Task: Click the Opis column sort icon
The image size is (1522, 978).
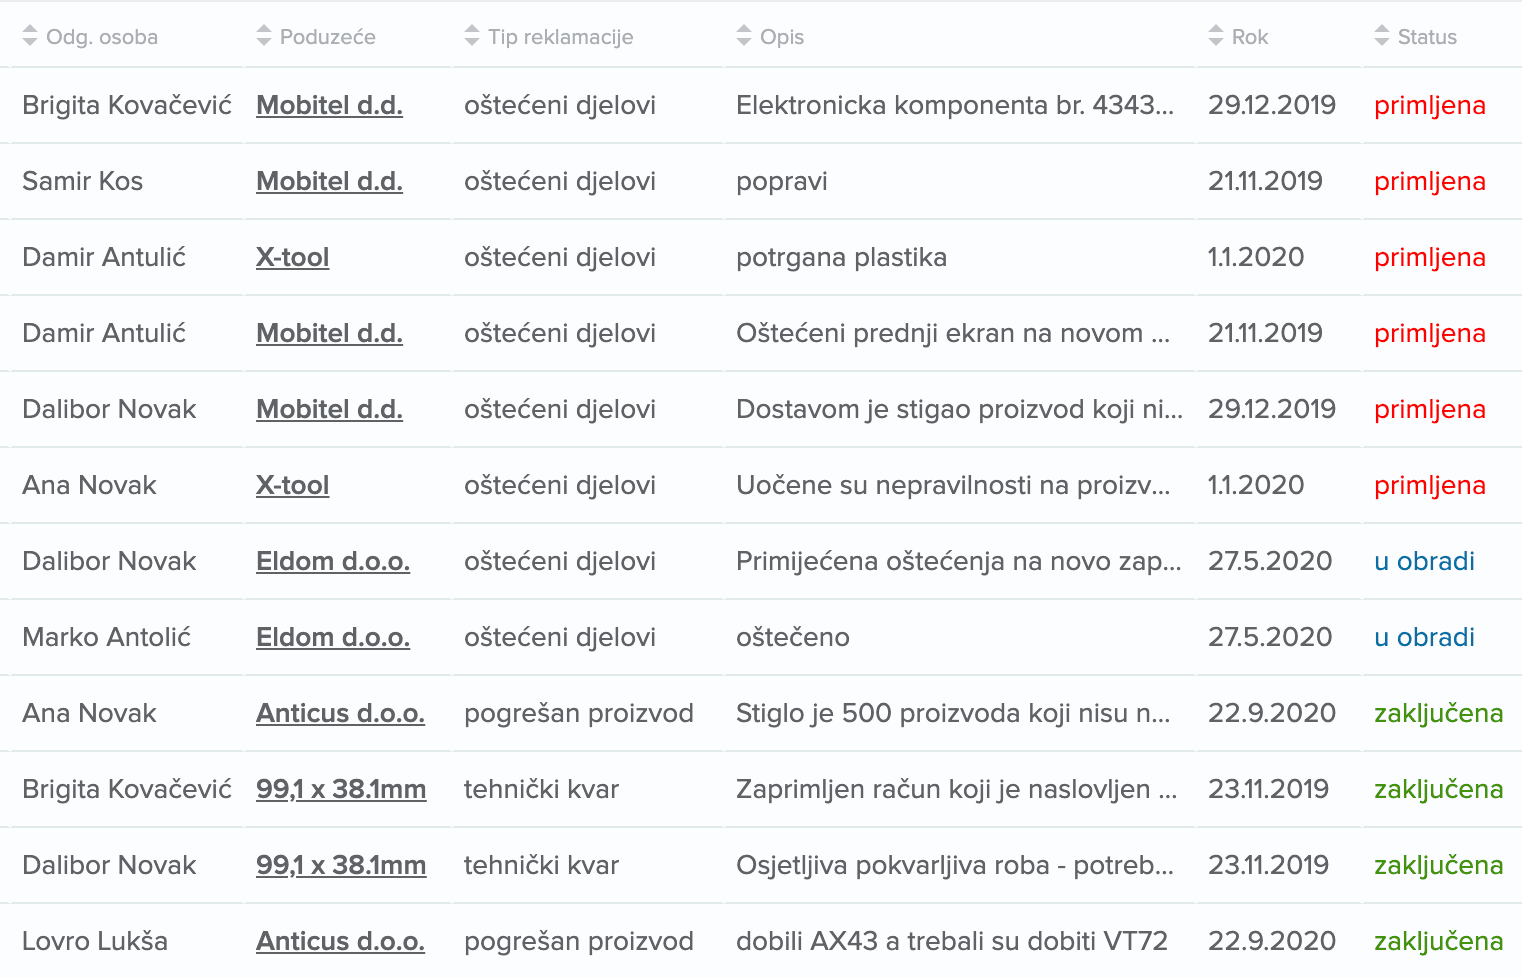Action: click(x=744, y=36)
